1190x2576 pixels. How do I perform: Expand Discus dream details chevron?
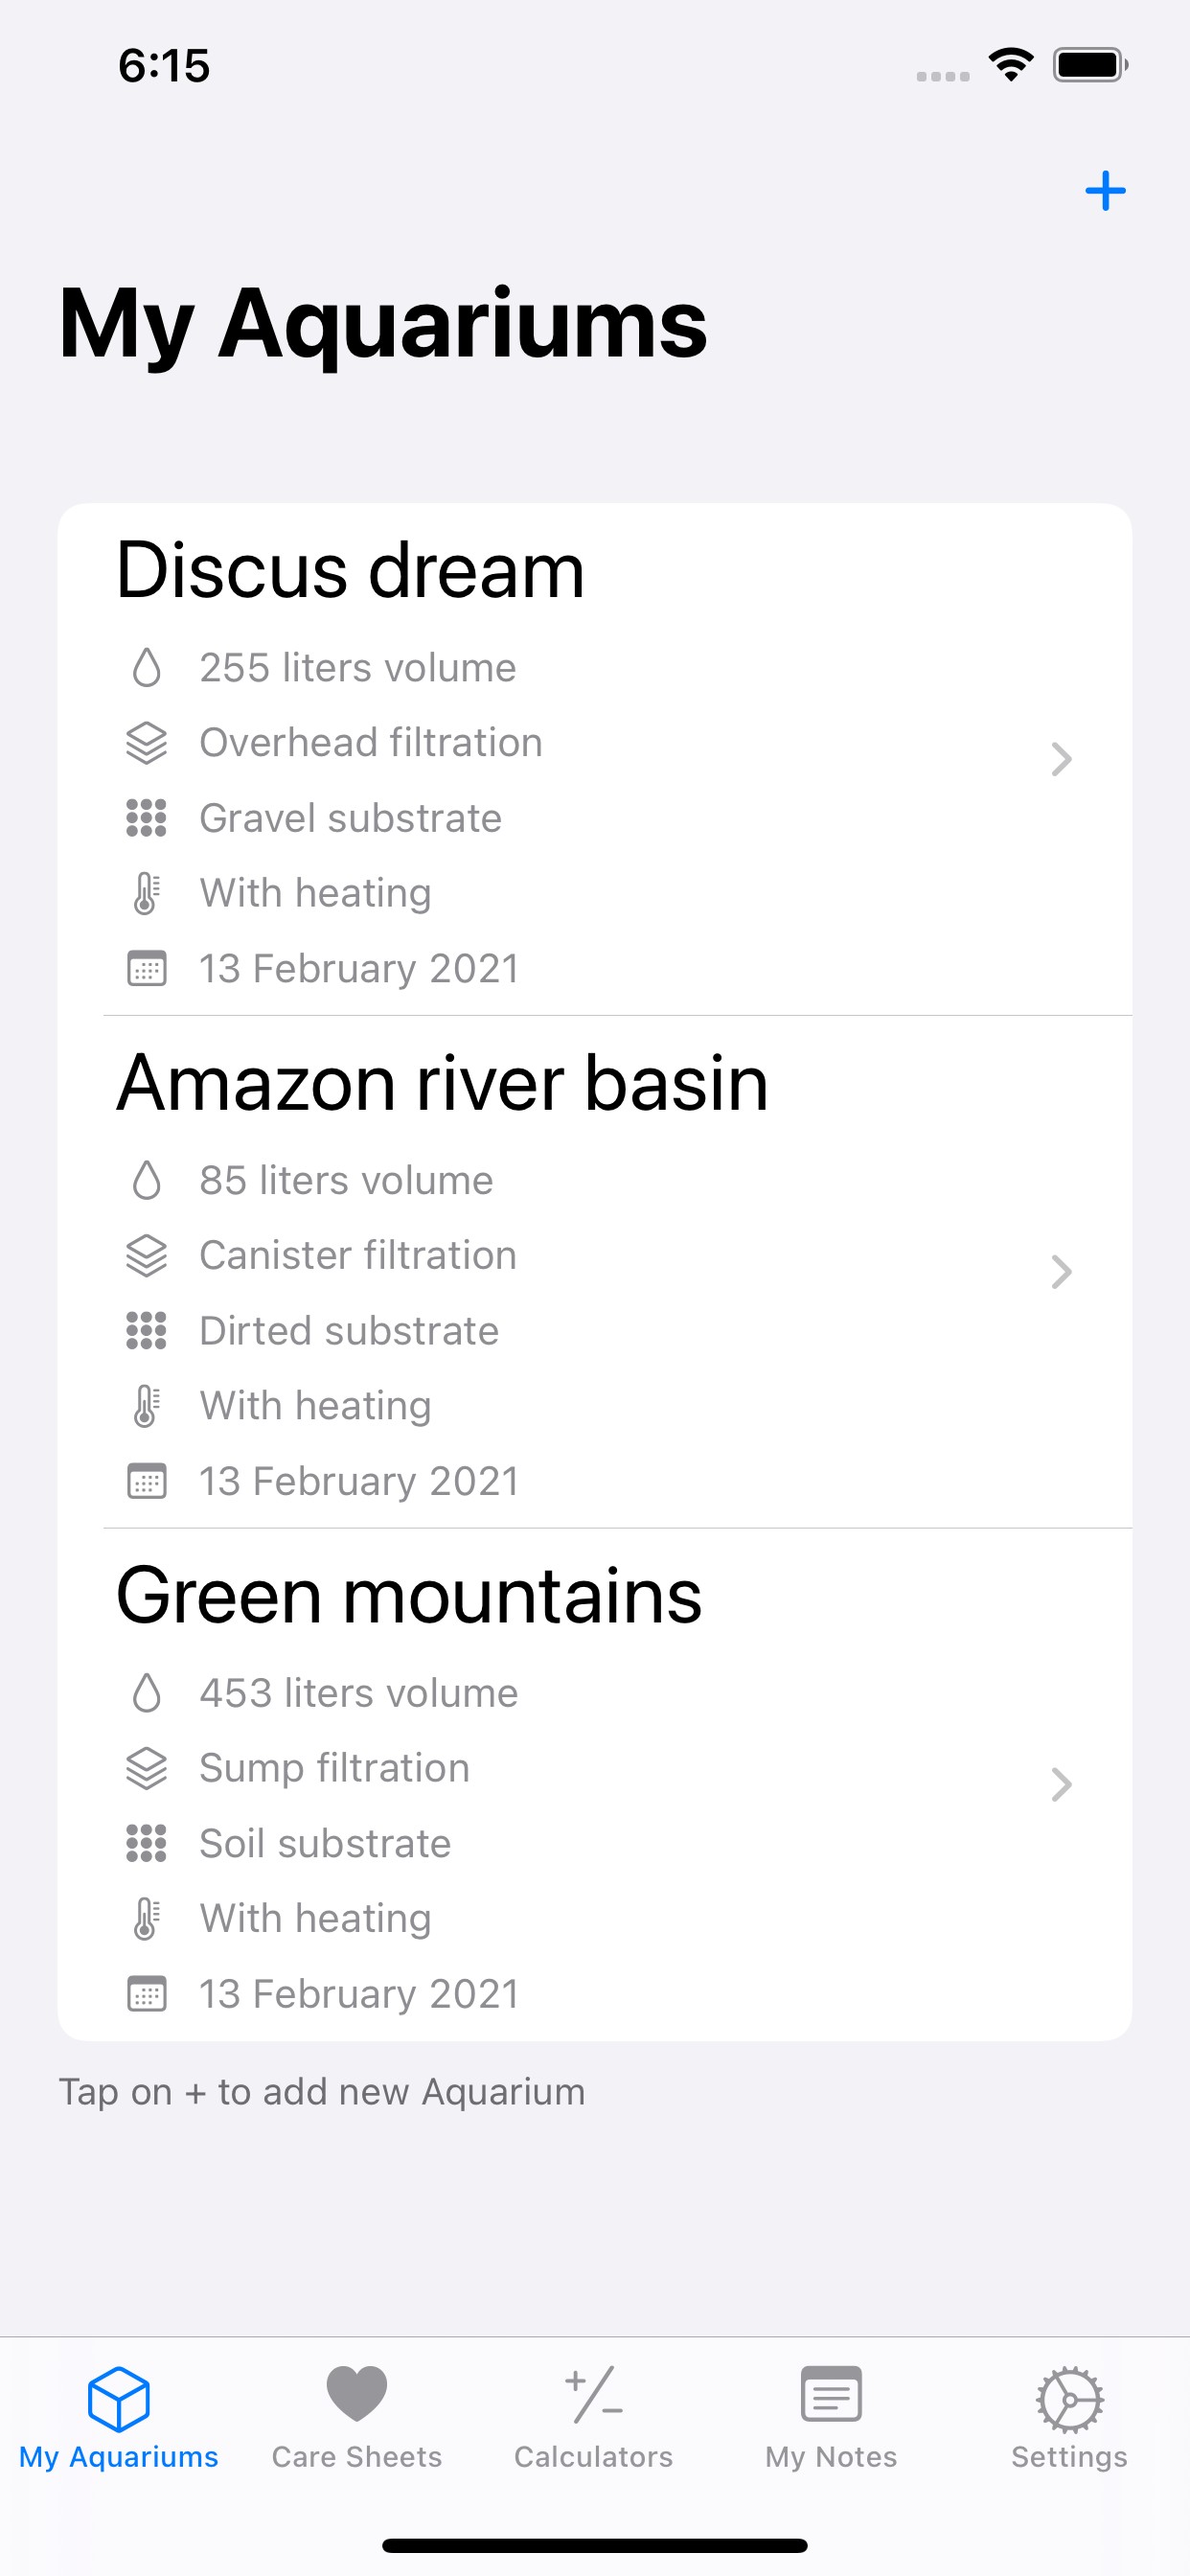point(1061,759)
